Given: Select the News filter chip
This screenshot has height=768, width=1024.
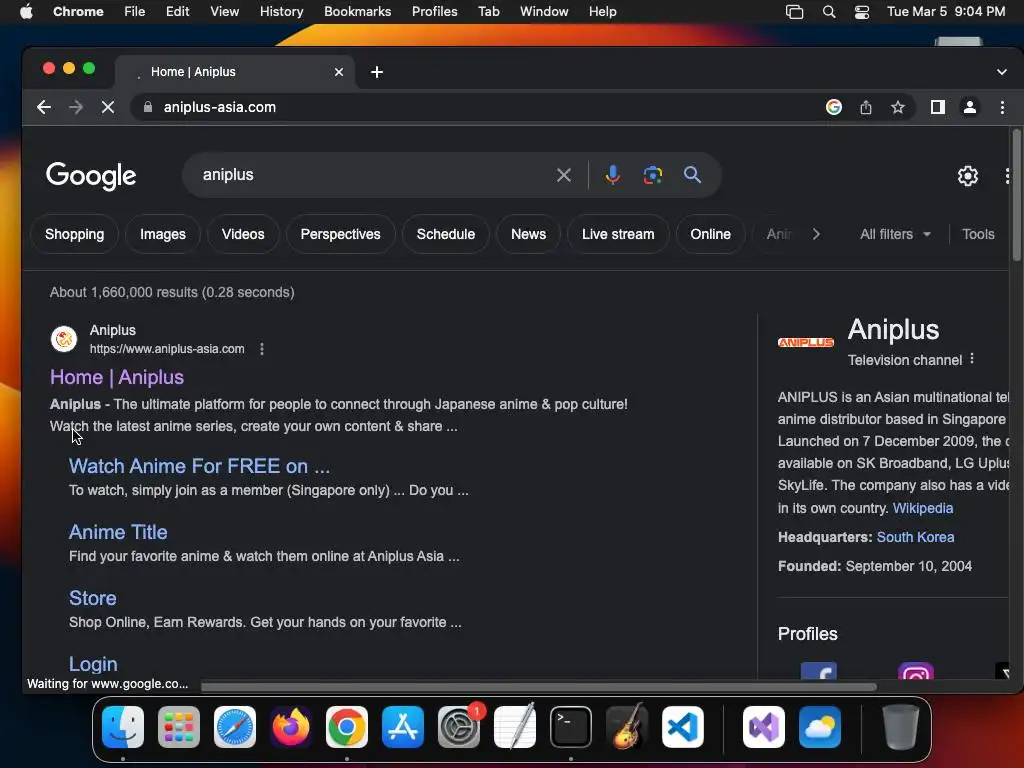Looking at the screenshot, I should point(528,234).
